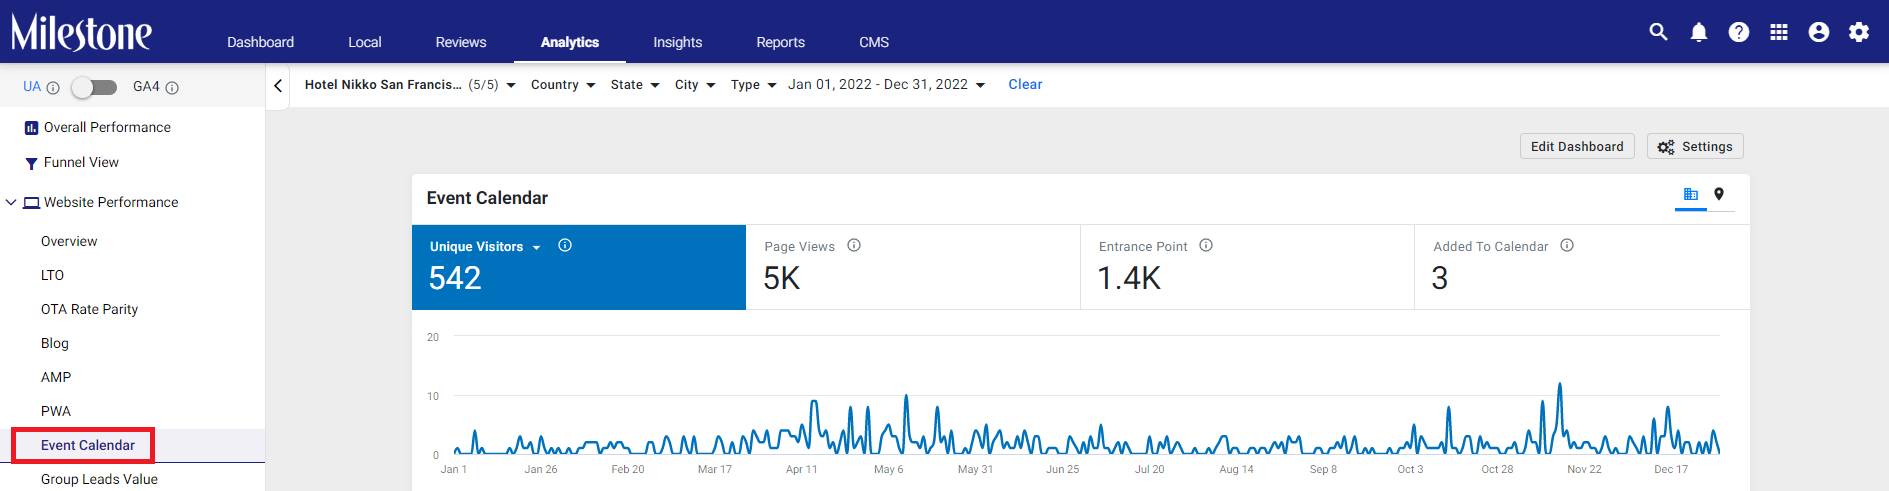1889x491 pixels.
Task: Click the help question mark icon
Action: (1739, 32)
